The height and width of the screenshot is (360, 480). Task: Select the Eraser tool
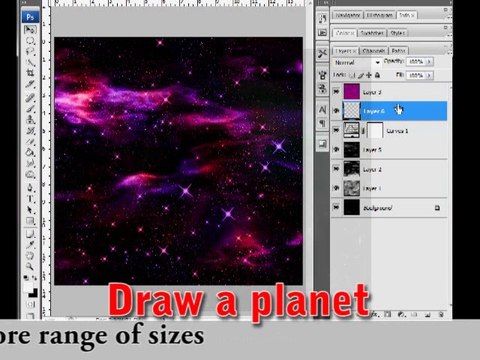(x=30, y=141)
